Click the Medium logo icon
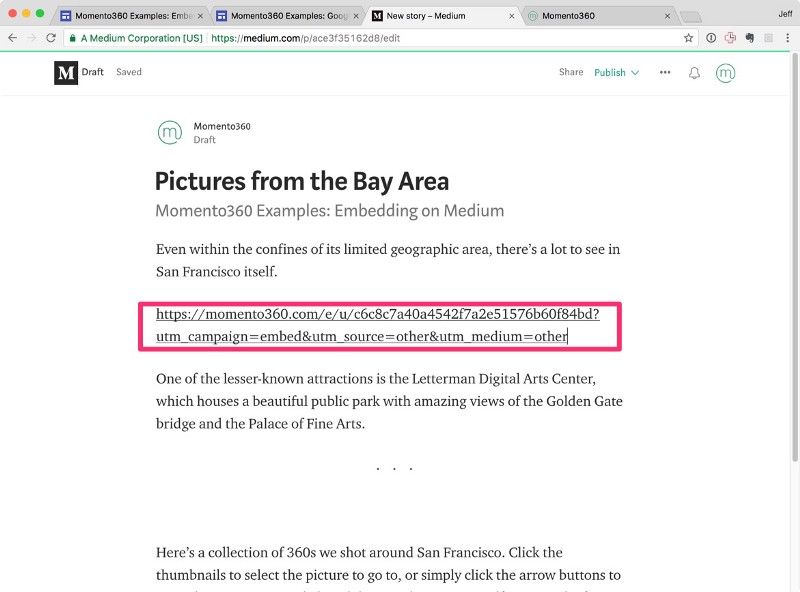Viewport: 800px width, 592px height. pyautogui.click(x=66, y=72)
